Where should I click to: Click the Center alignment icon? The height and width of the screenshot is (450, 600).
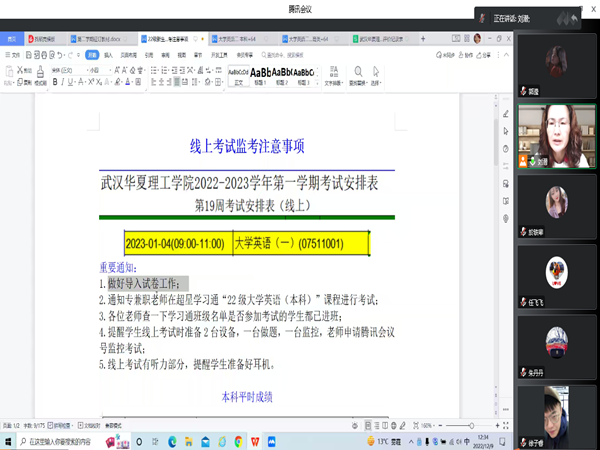pyautogui.click(x=161, y=82)
